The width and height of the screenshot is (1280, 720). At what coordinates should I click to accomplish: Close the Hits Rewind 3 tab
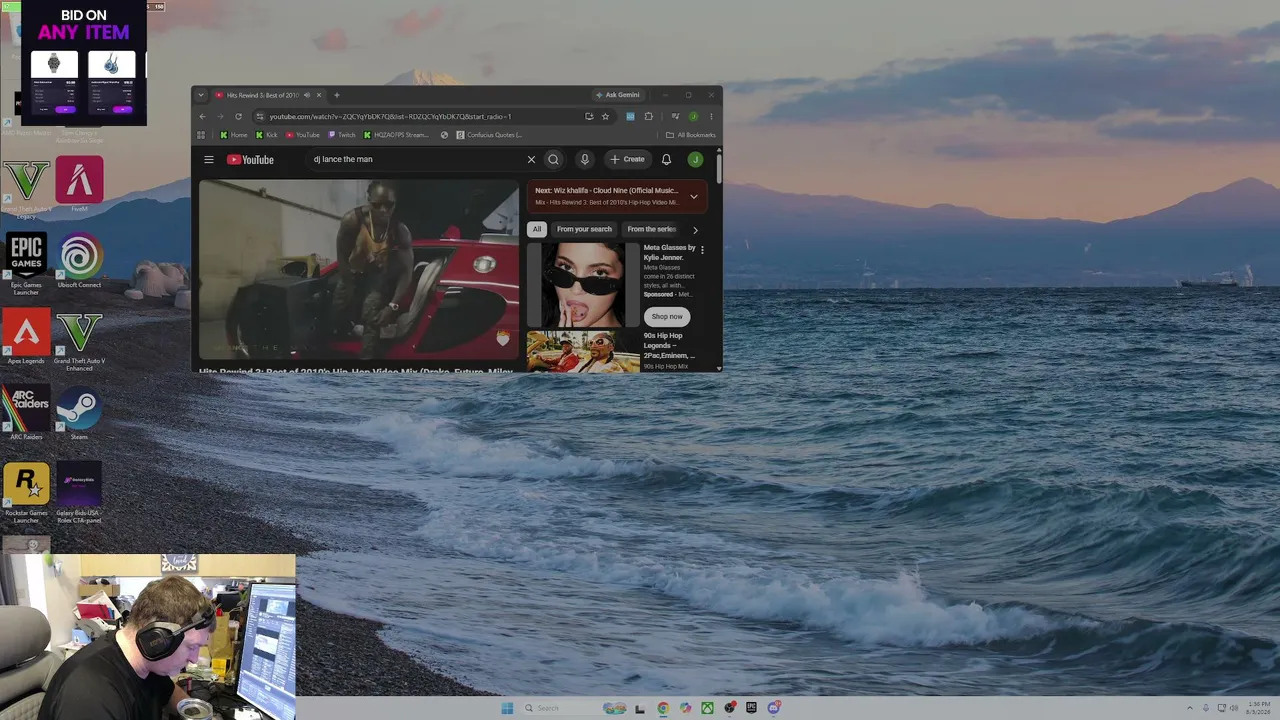click(x=319, y=95)
